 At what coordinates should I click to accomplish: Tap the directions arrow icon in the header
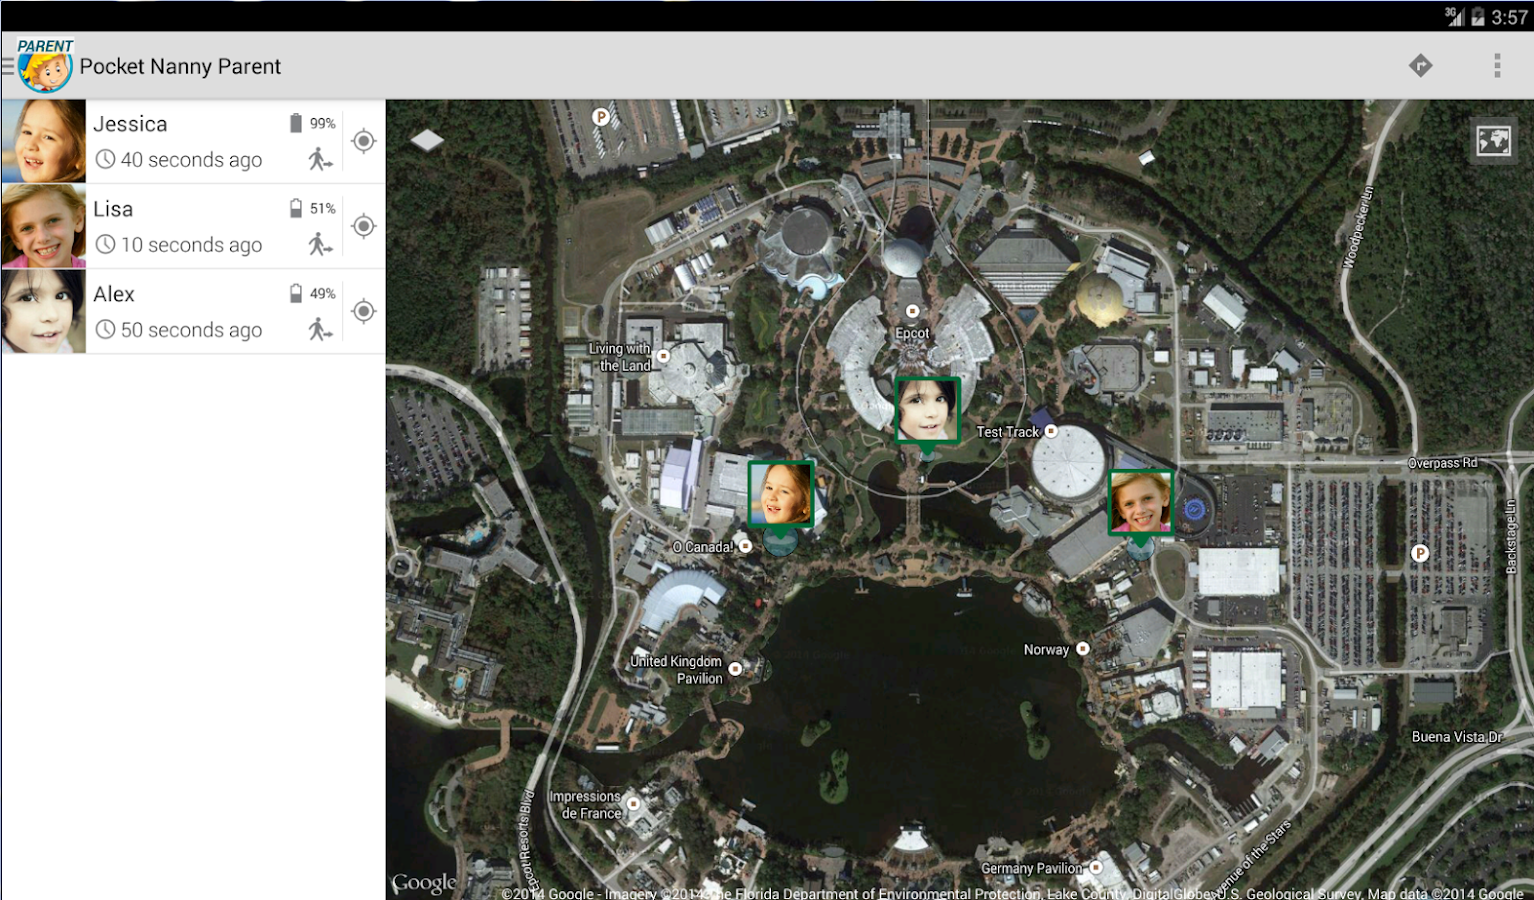click(x=1420, y=66)
